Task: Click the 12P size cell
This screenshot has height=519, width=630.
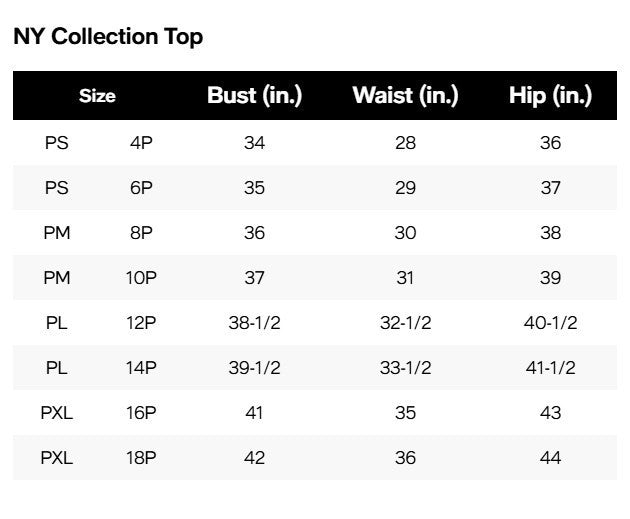Action: [x=141, y=323]
